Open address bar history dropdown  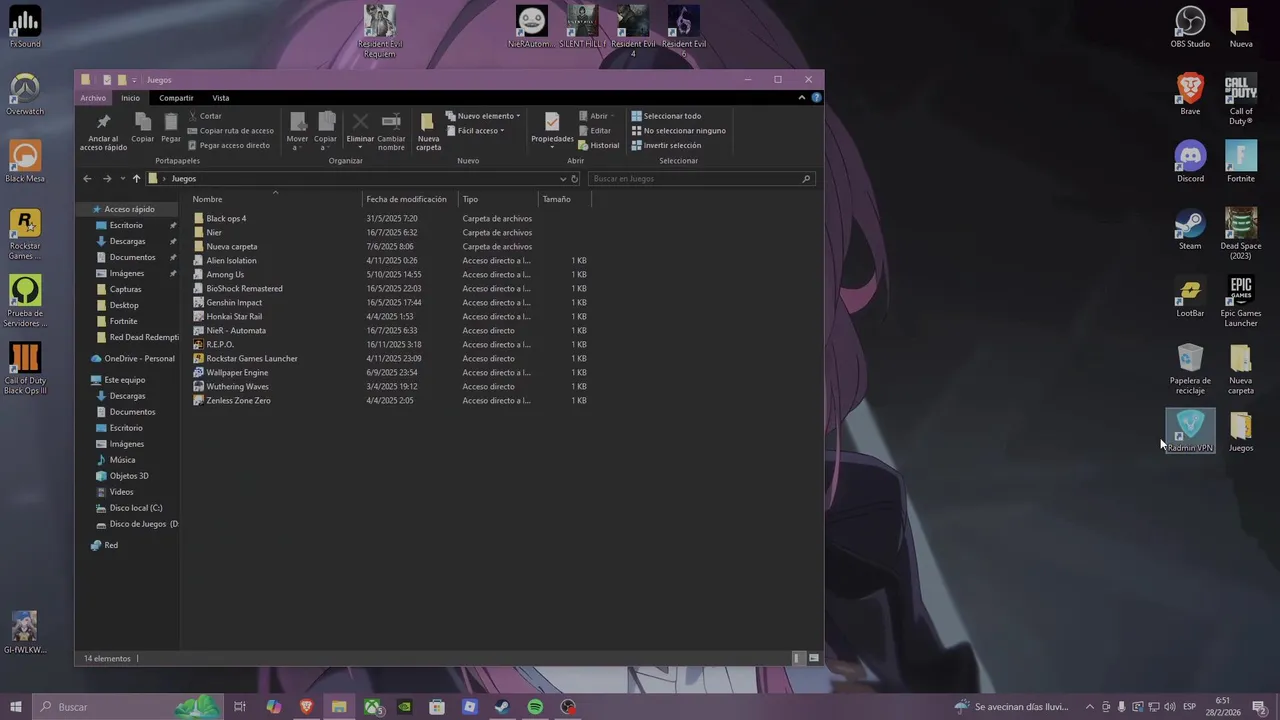click(x=563, y=179)
